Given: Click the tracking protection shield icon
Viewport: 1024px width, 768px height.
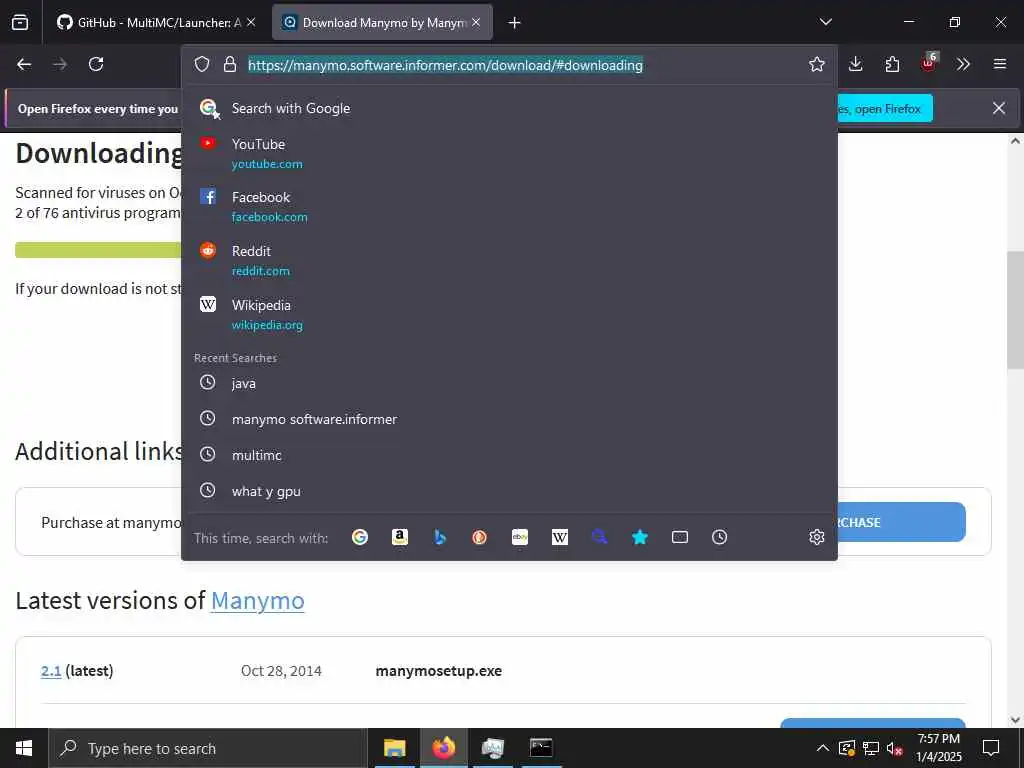Looking at the screenshot, I should [x=202, y=64].
